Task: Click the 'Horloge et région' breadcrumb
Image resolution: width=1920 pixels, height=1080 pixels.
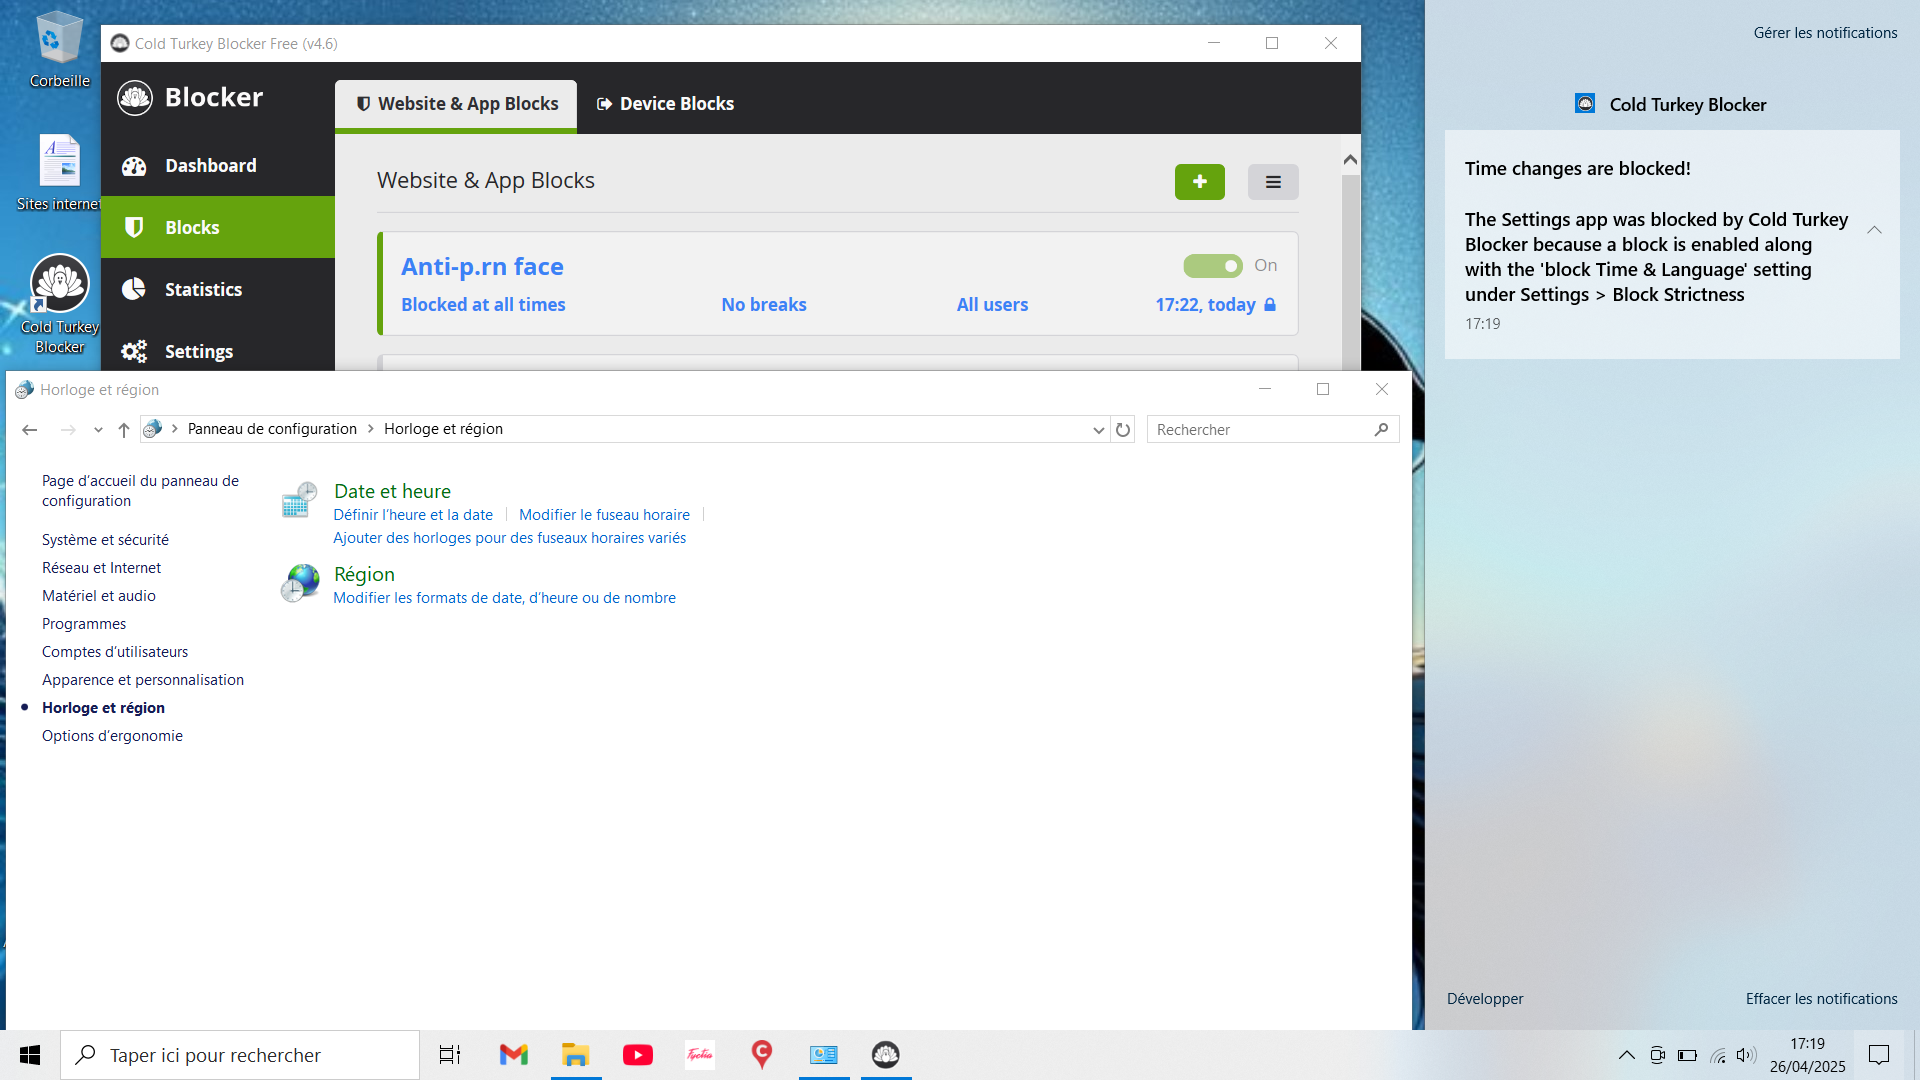Action: click(x=443, y=429)
